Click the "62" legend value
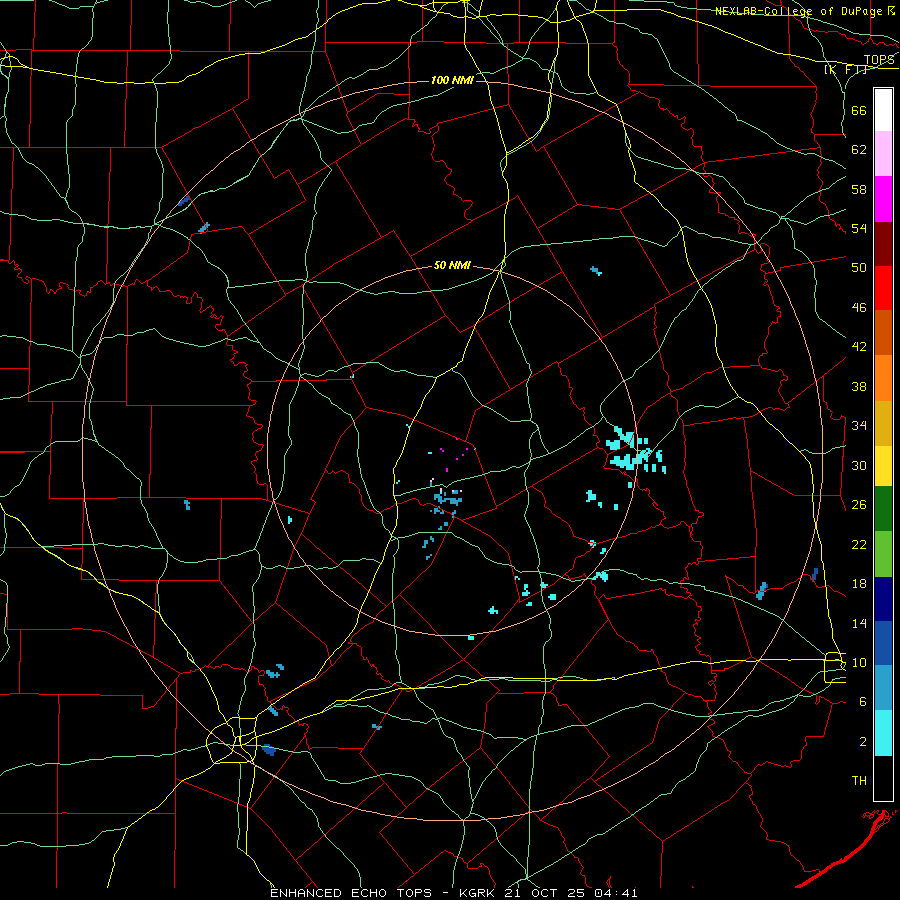 tap(859, 150)
